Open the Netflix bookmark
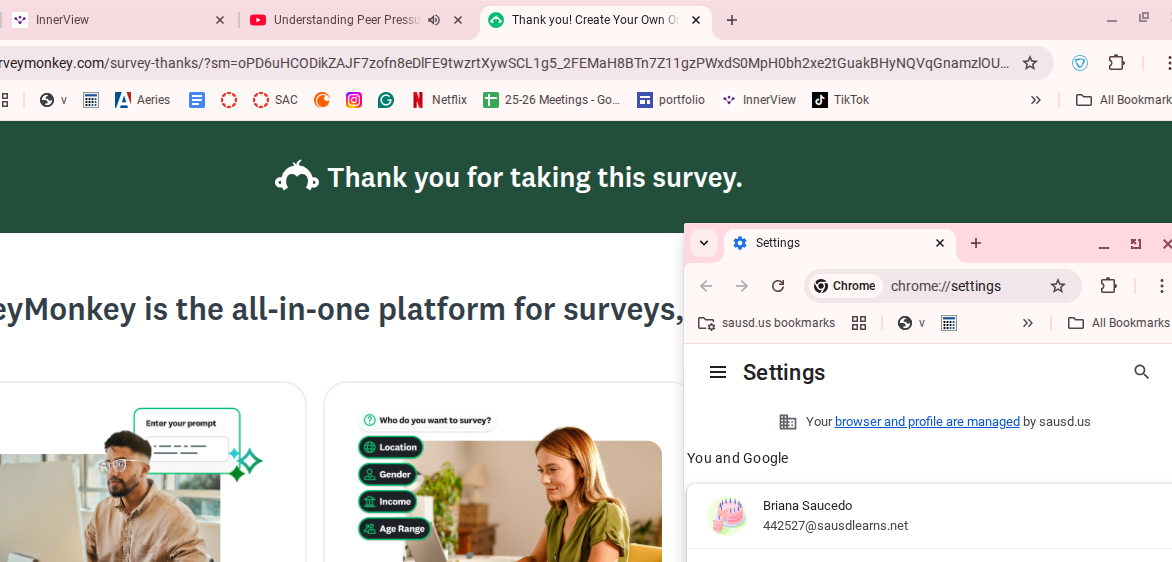The height and width of the screenshot is (562, 1172). click(x=439, y=100)
